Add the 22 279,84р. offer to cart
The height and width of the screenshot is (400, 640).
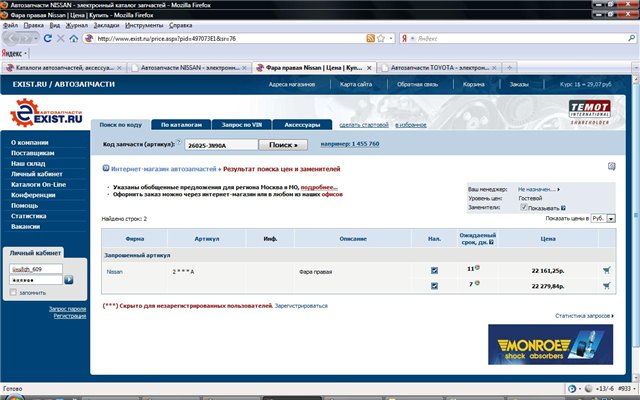pyautogui.click(x=607, y=286)
